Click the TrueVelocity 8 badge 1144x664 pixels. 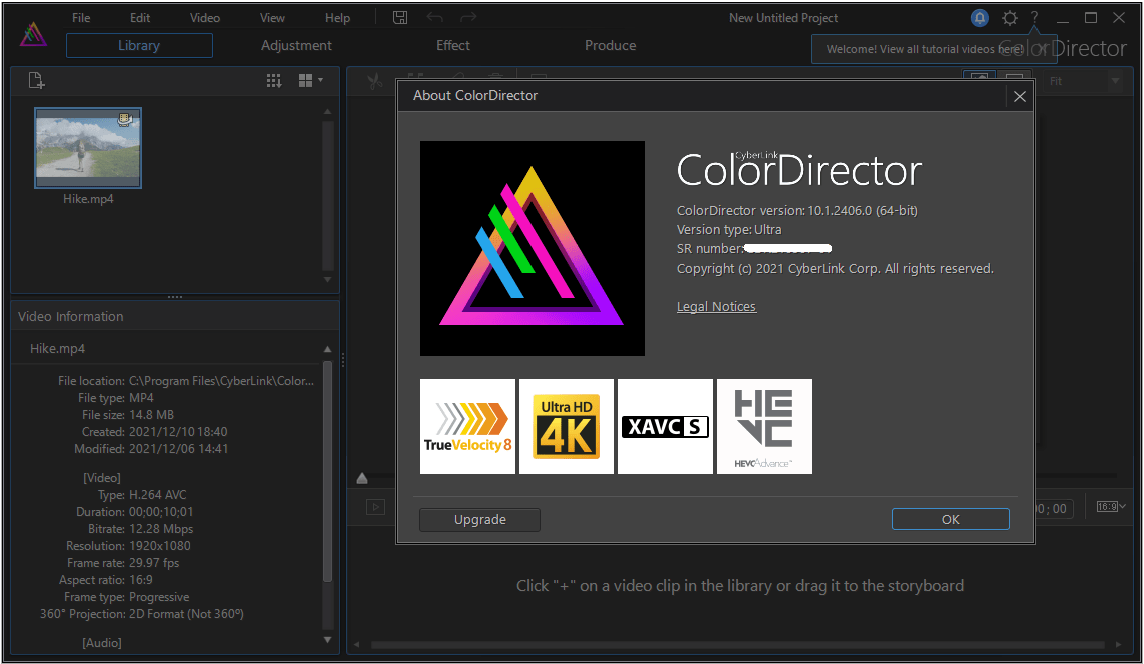[x=468, y=426]
